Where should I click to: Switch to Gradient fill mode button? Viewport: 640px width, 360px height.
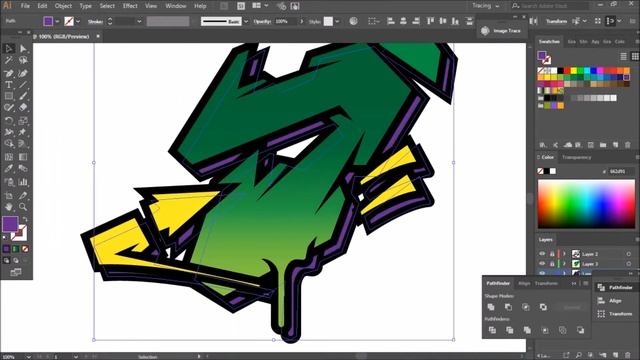click(x=16, y=249)
